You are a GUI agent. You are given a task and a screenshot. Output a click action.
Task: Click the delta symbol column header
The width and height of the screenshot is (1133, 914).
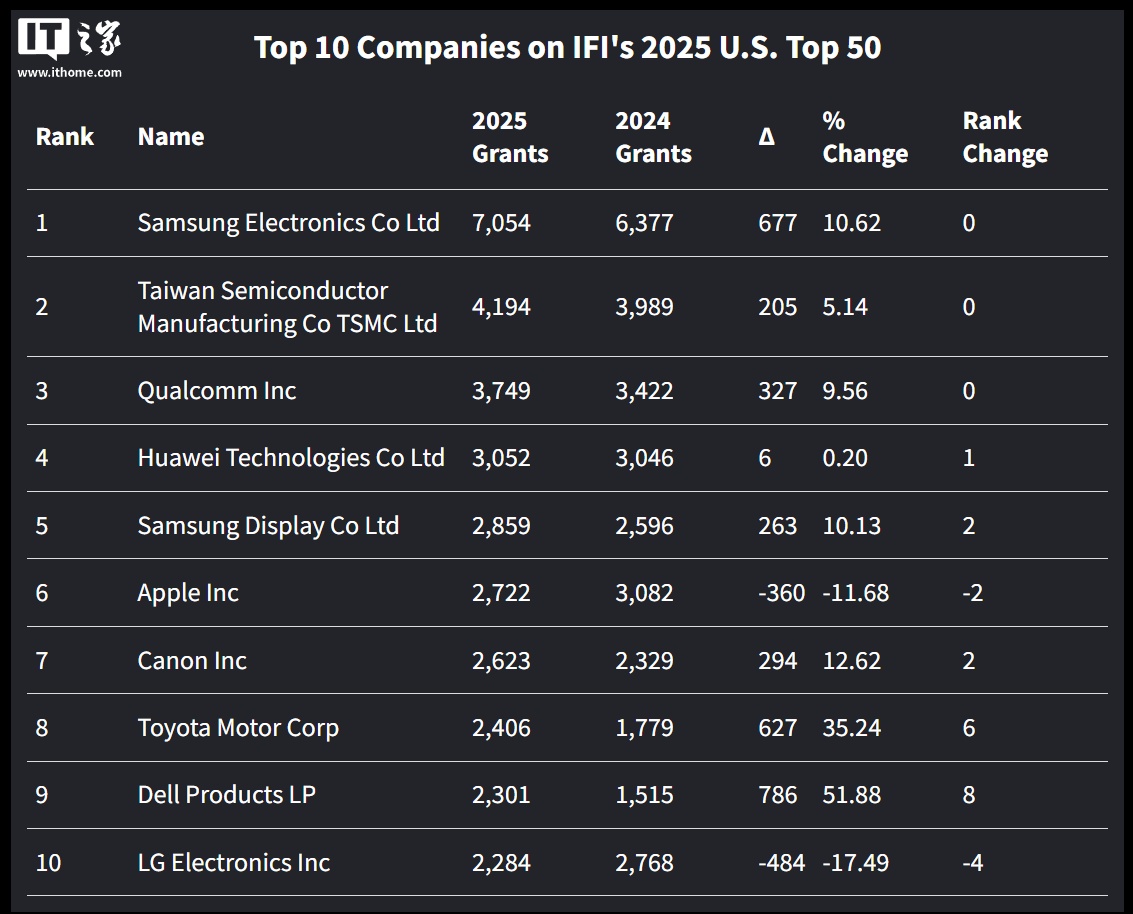(x=766, y=138)
